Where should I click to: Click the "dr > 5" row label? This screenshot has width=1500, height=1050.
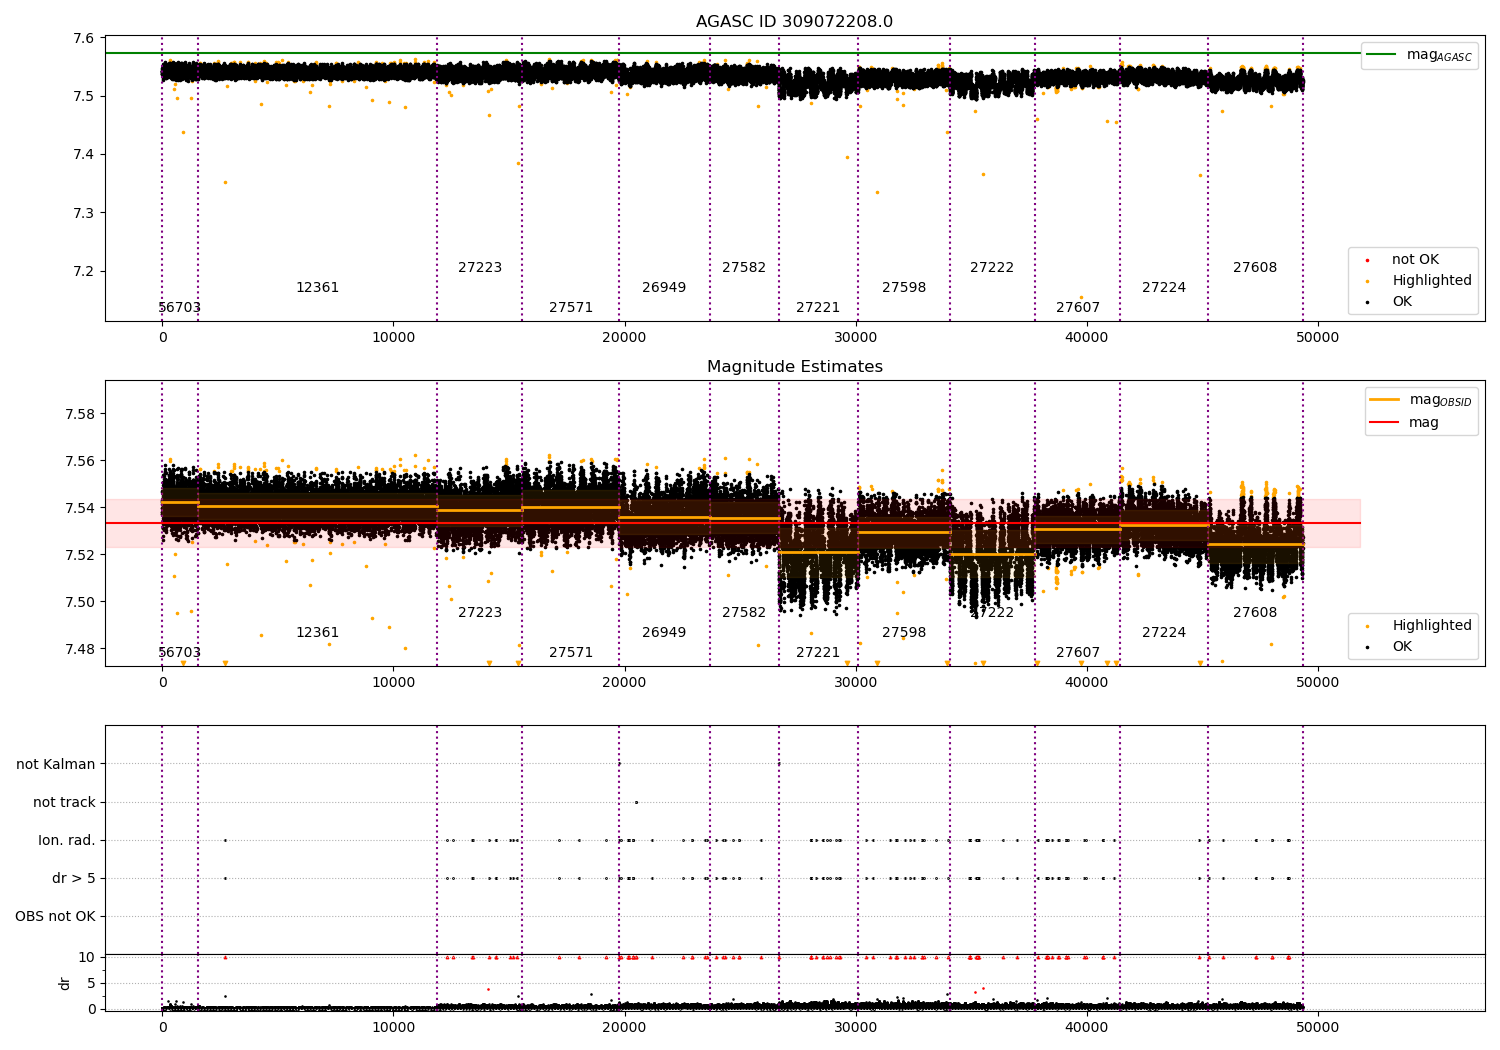[74, 878]
